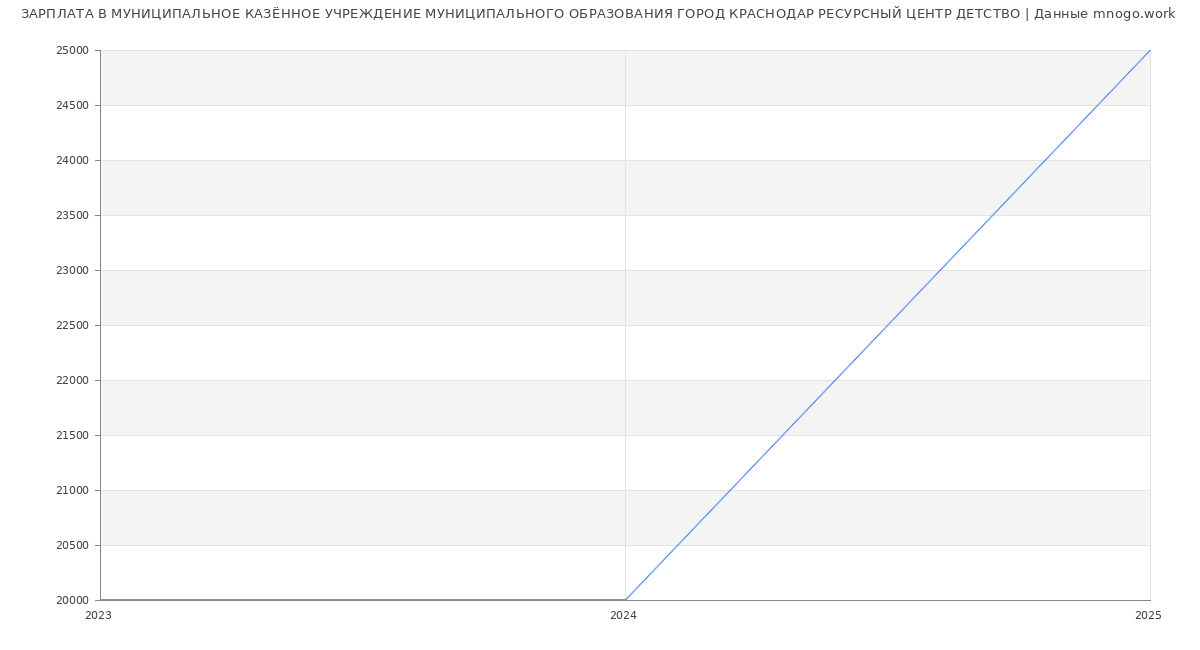Click the 2025 x-axis label
The image size is (1200, 650).
[x=1148, y=616]
